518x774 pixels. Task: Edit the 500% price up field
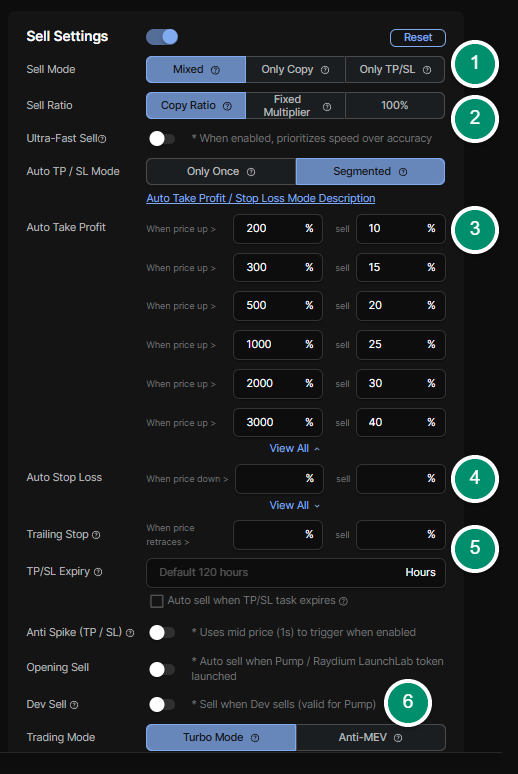(278, 306)
